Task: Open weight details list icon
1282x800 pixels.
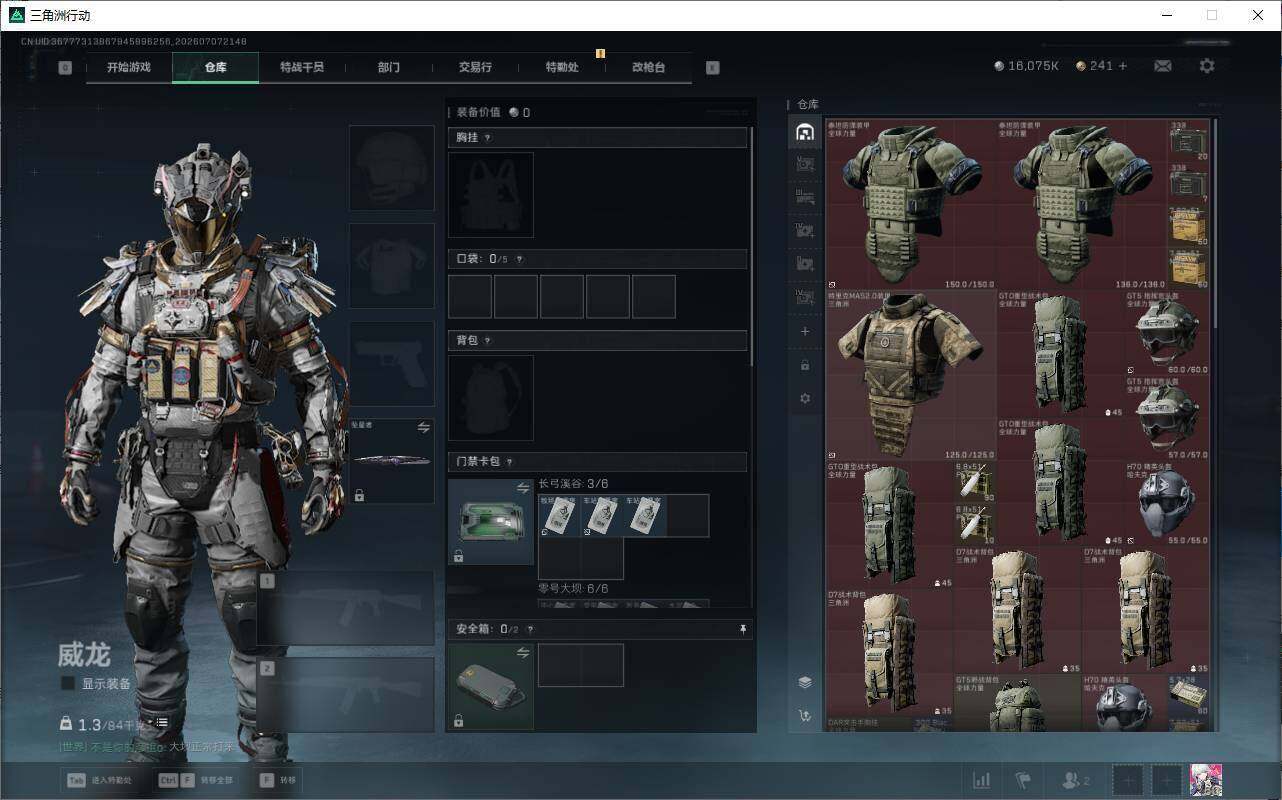Action: coord(161,722)
